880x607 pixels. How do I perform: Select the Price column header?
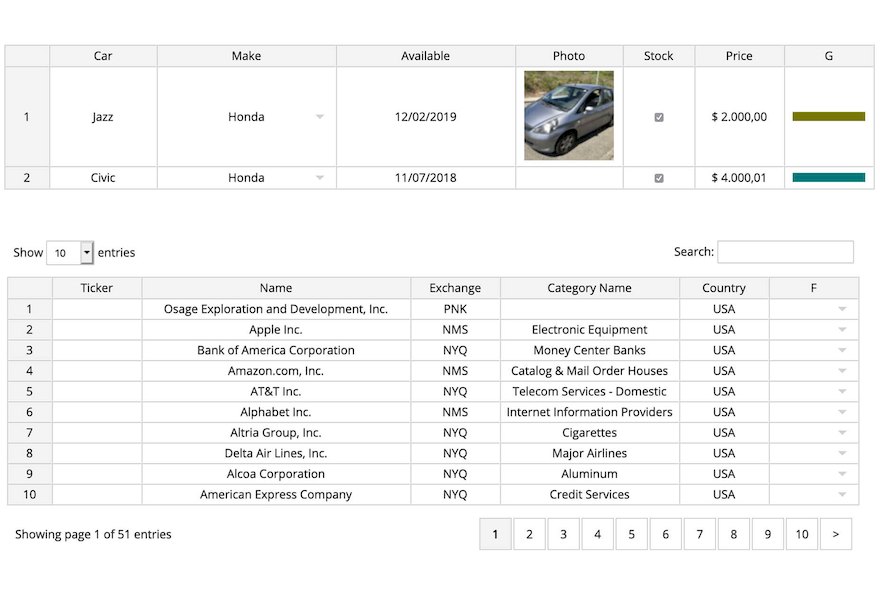739,56
